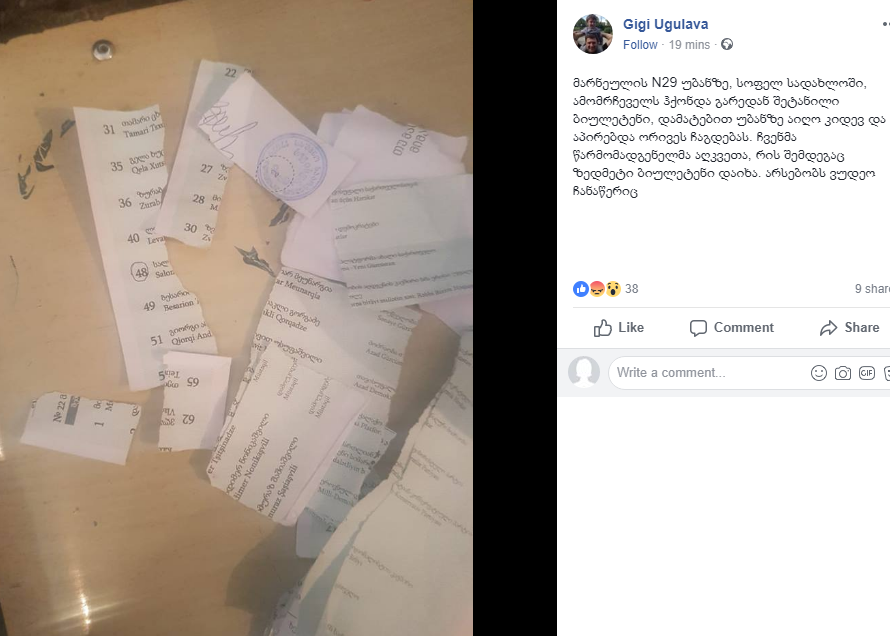View the 9 shares list

[x=872, y=289]
